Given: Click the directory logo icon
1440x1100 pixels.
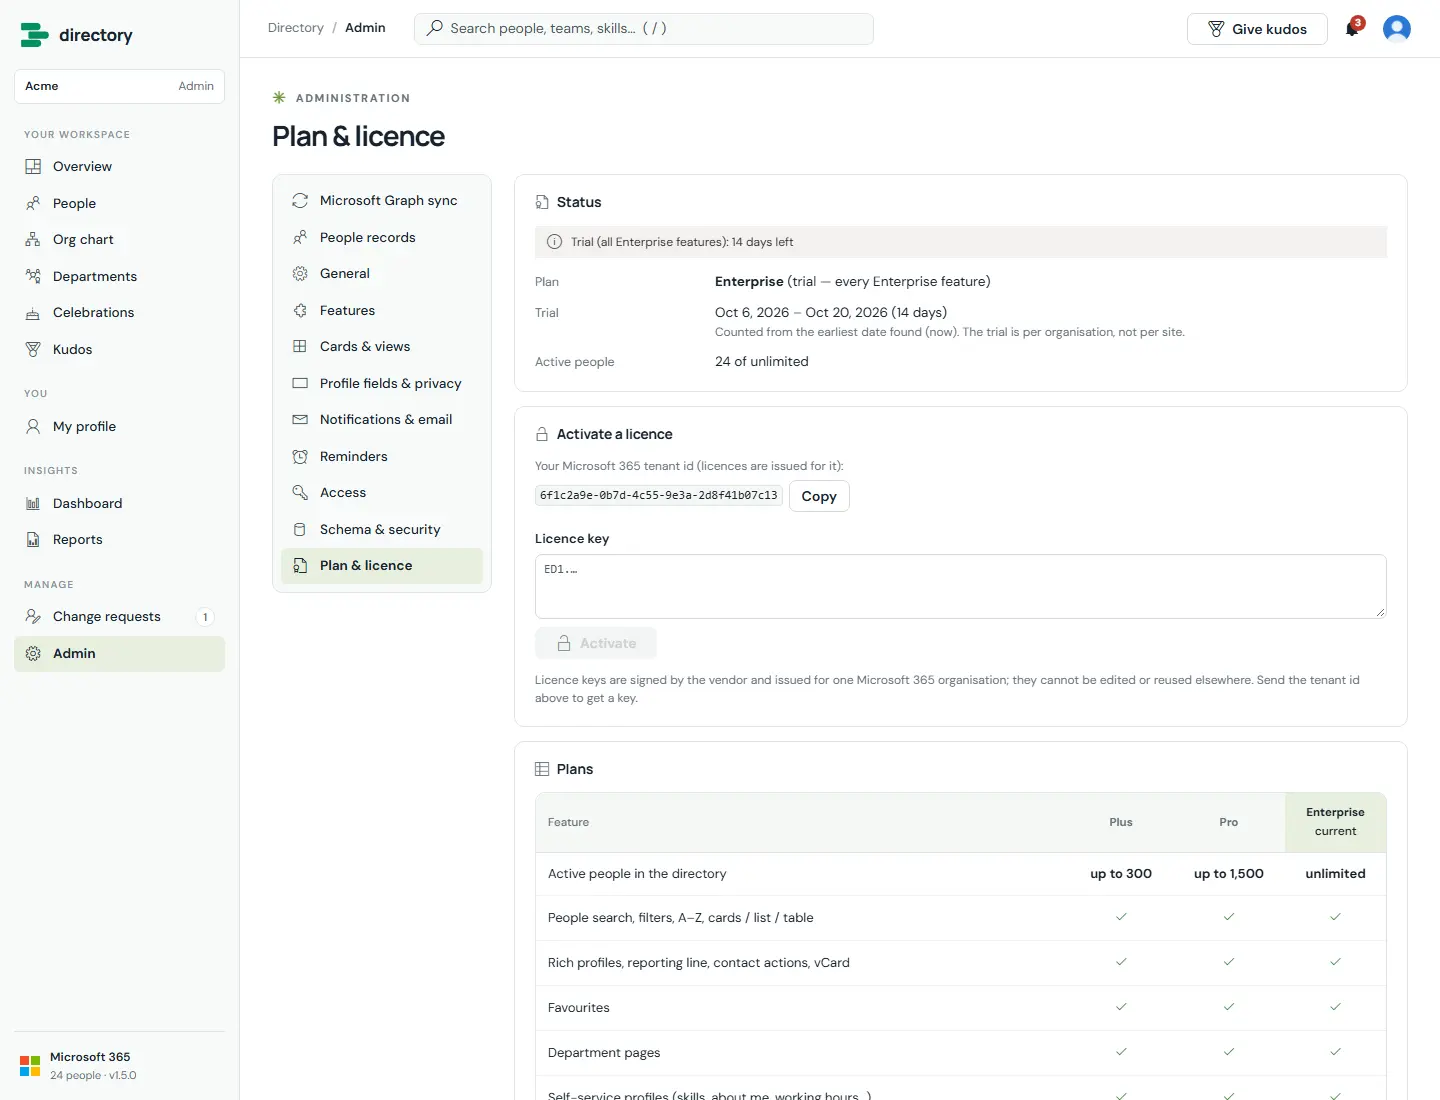Looking at the screenshot, I should pos(34,35).
